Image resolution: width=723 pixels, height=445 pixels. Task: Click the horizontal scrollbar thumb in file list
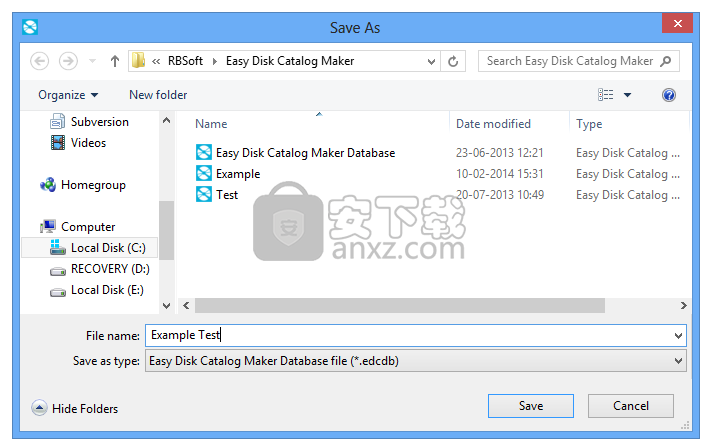coord(400,306)
